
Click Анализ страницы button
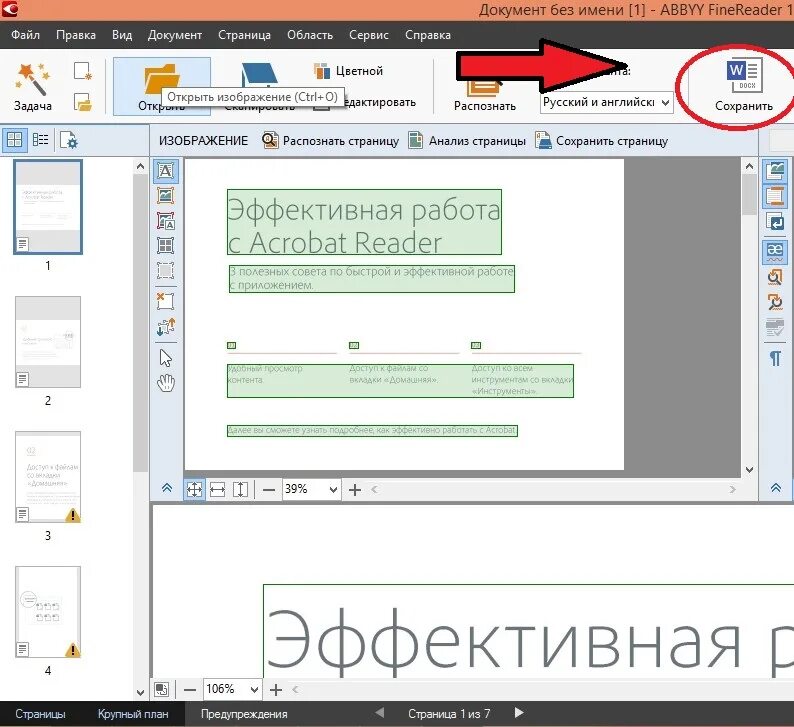tap(467, 141)
